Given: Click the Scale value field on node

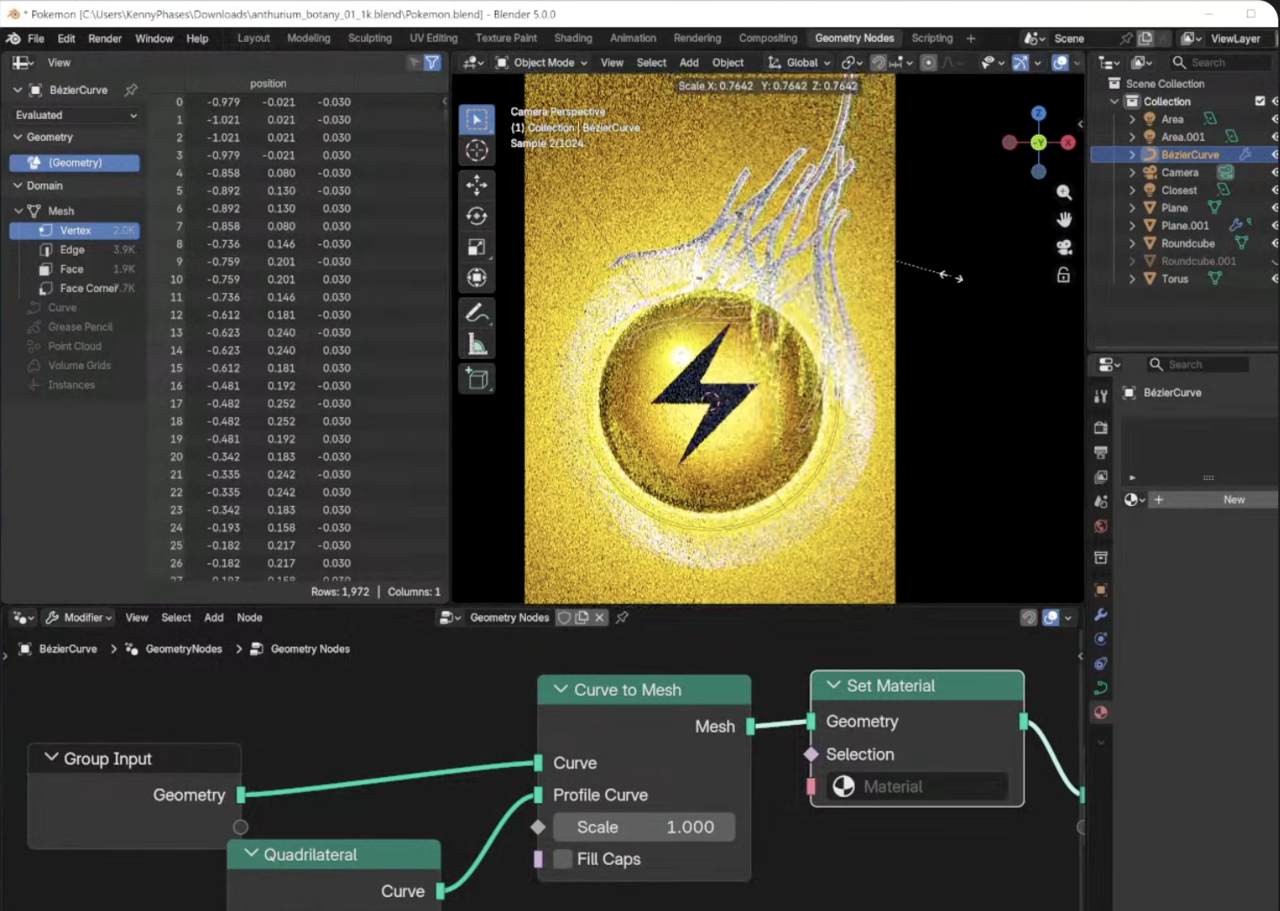Looking at the screenshot, I should pos(645,827).
